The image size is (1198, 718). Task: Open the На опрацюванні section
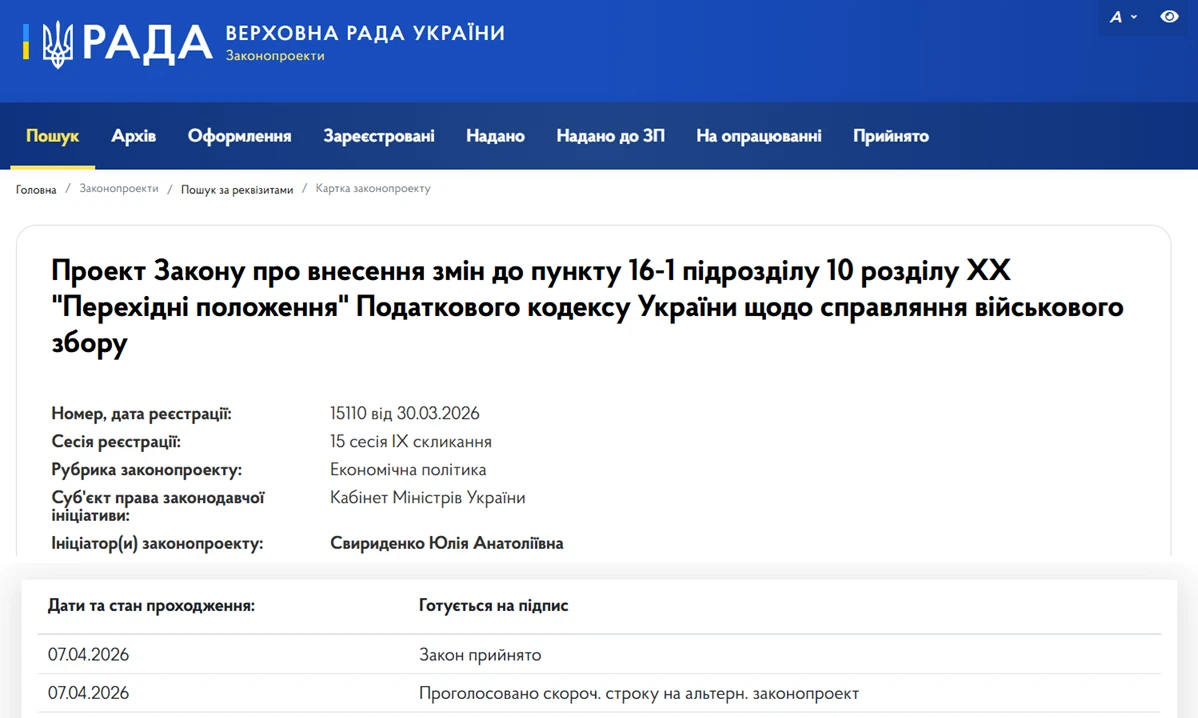pos(759,136)
